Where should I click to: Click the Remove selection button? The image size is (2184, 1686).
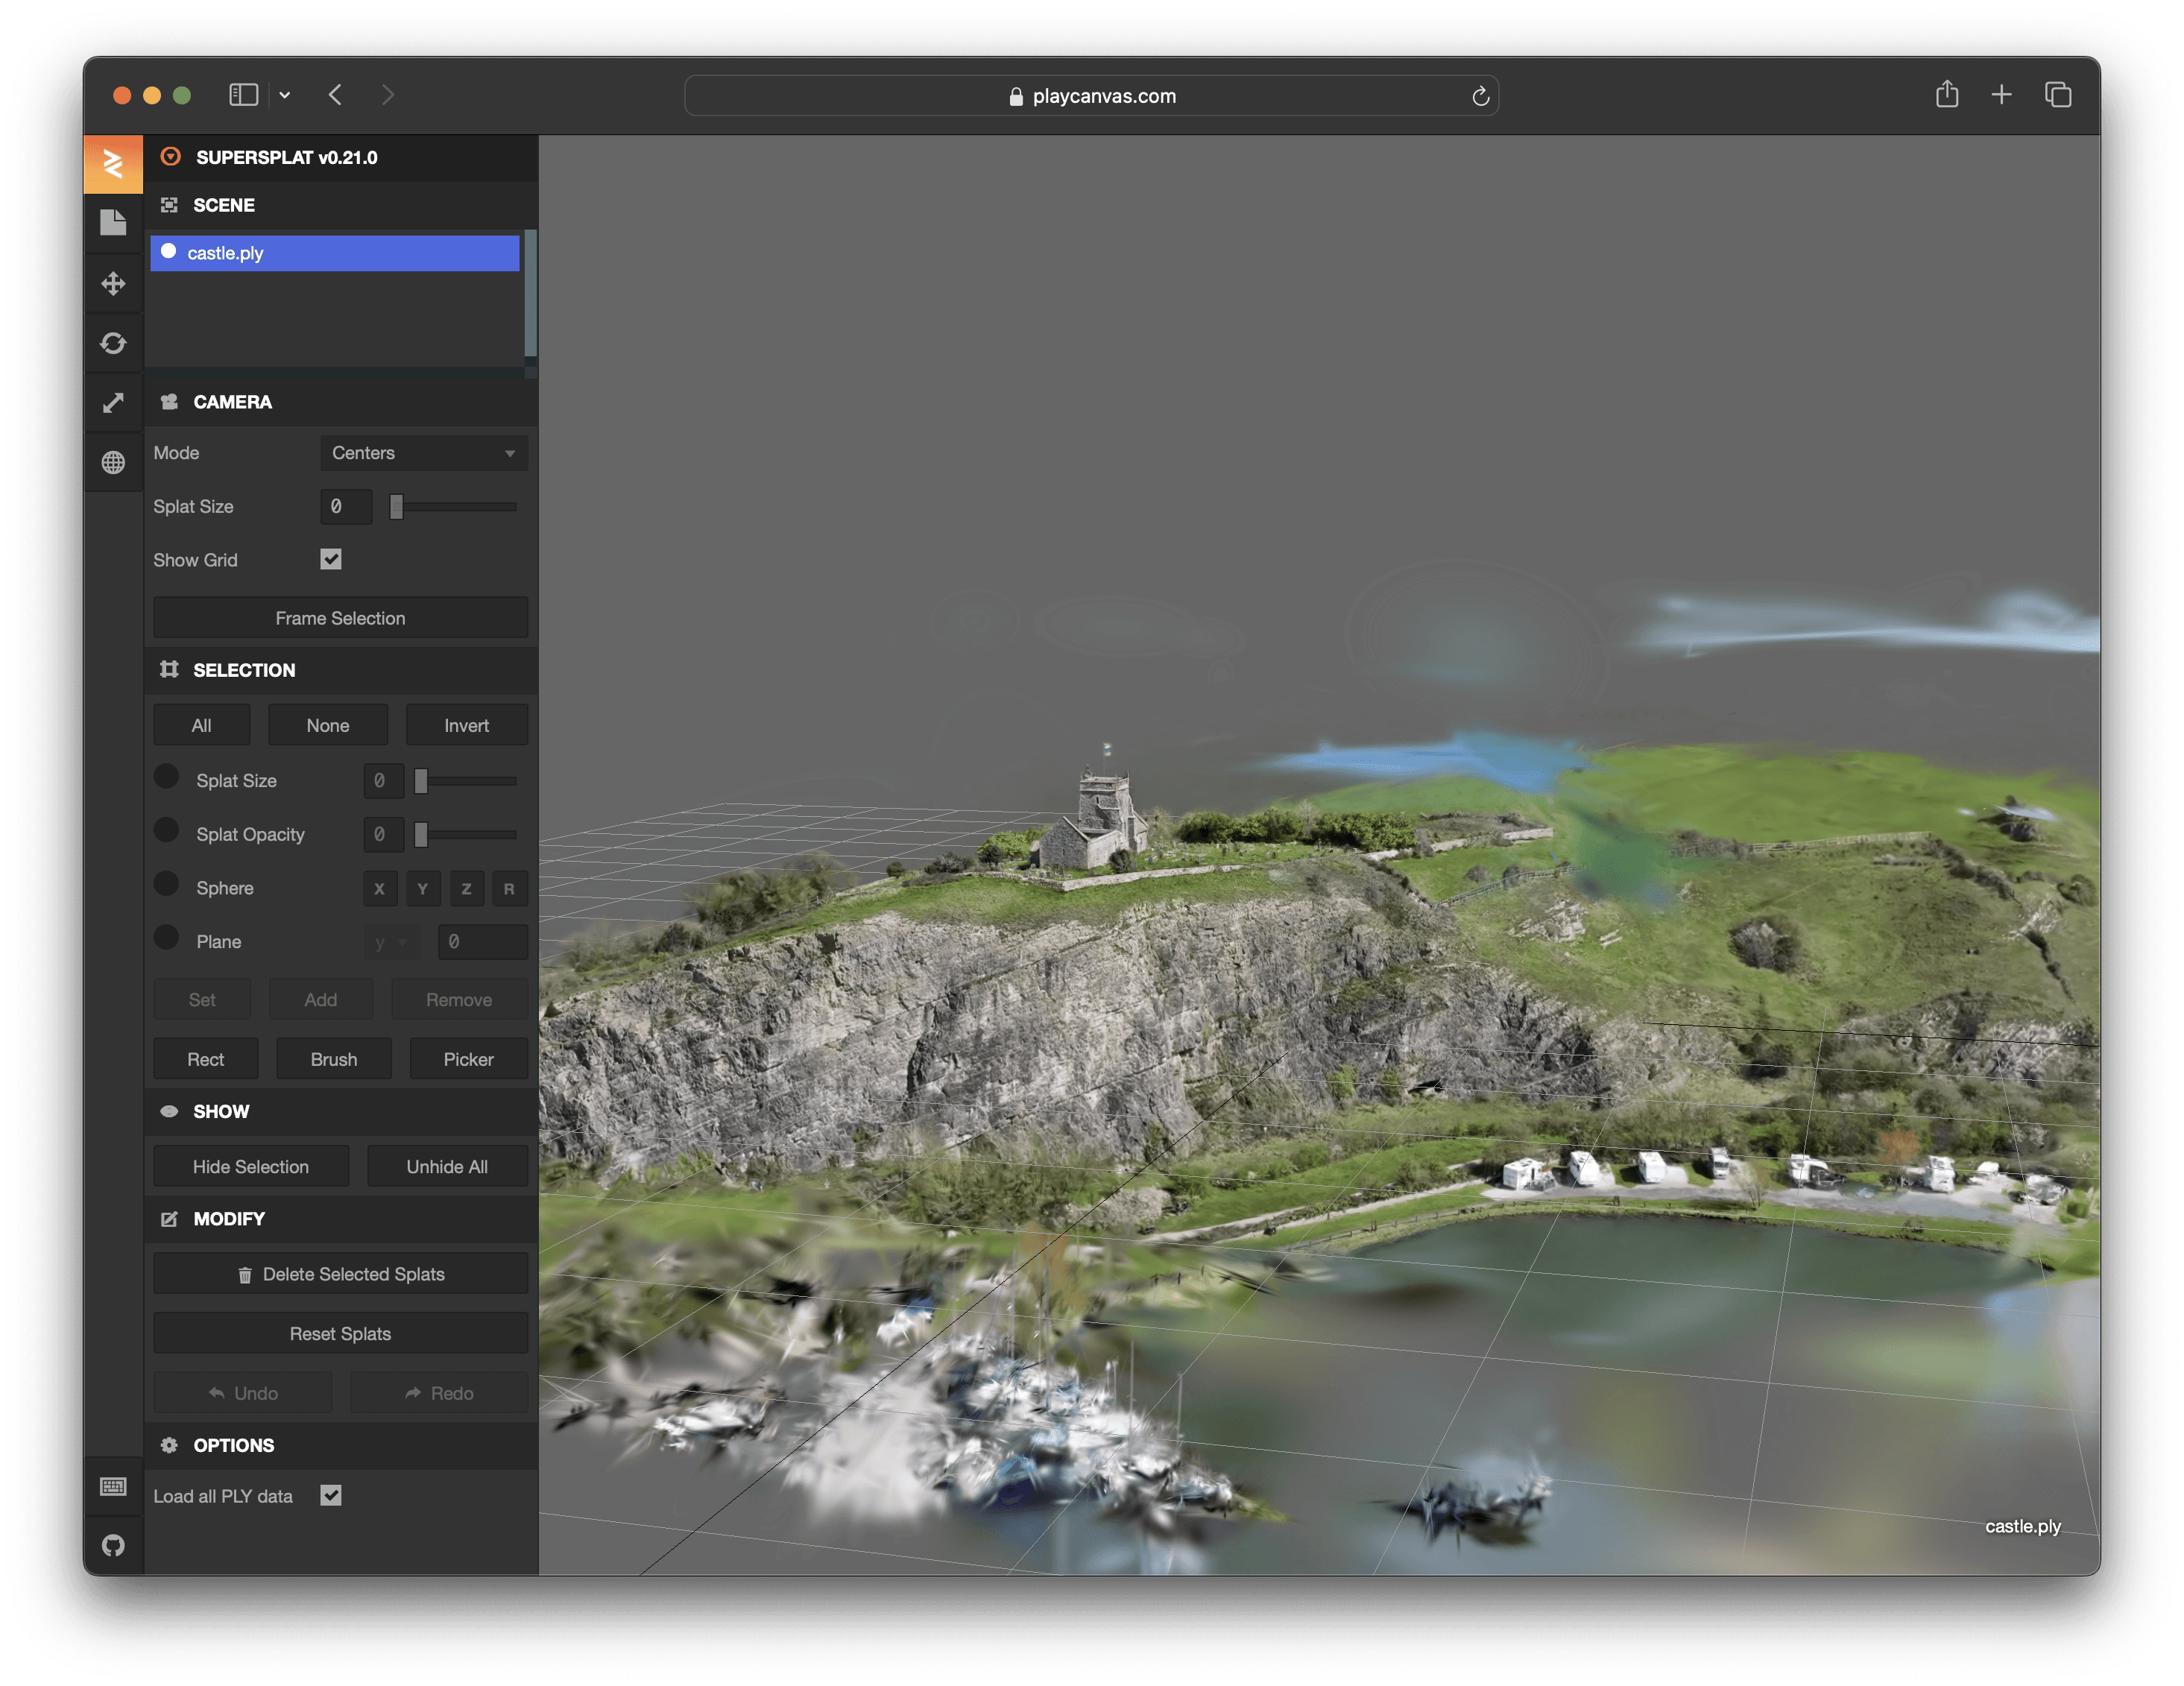coord(459,1000)
